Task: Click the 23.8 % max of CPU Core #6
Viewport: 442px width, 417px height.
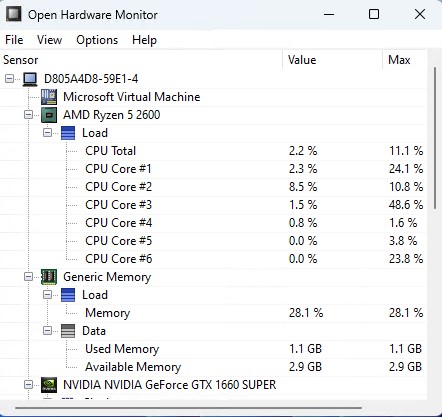Action: coord(406,259)
